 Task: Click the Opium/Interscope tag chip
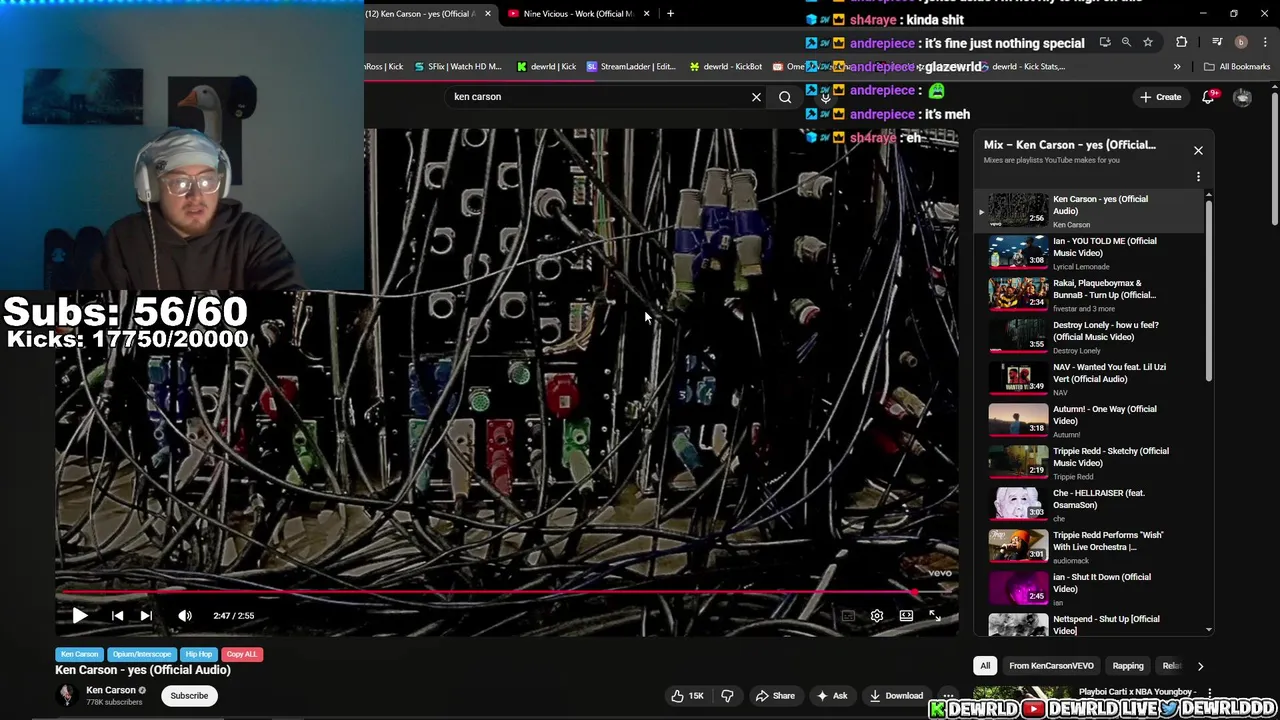pyautogui.click(x=142, y=654)
